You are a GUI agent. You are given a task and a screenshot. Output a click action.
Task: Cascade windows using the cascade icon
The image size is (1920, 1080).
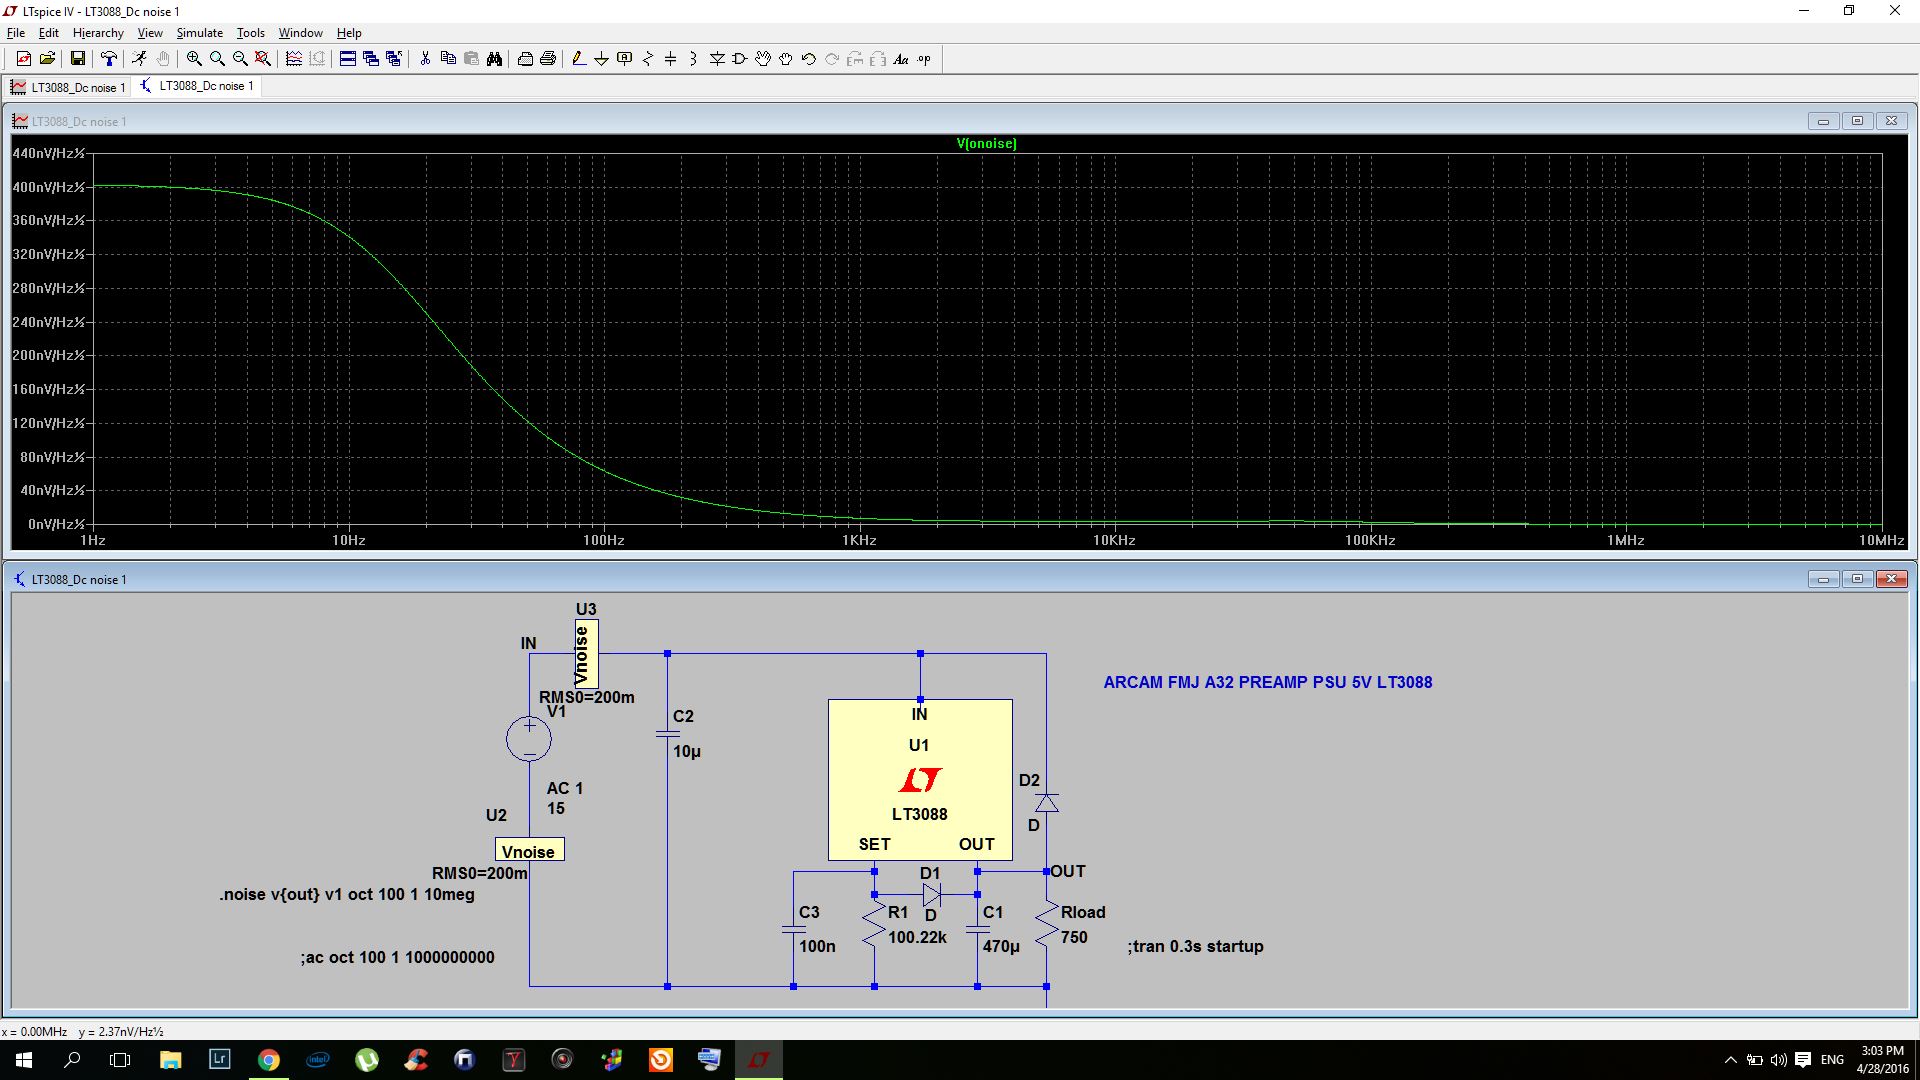pos(371,59)
